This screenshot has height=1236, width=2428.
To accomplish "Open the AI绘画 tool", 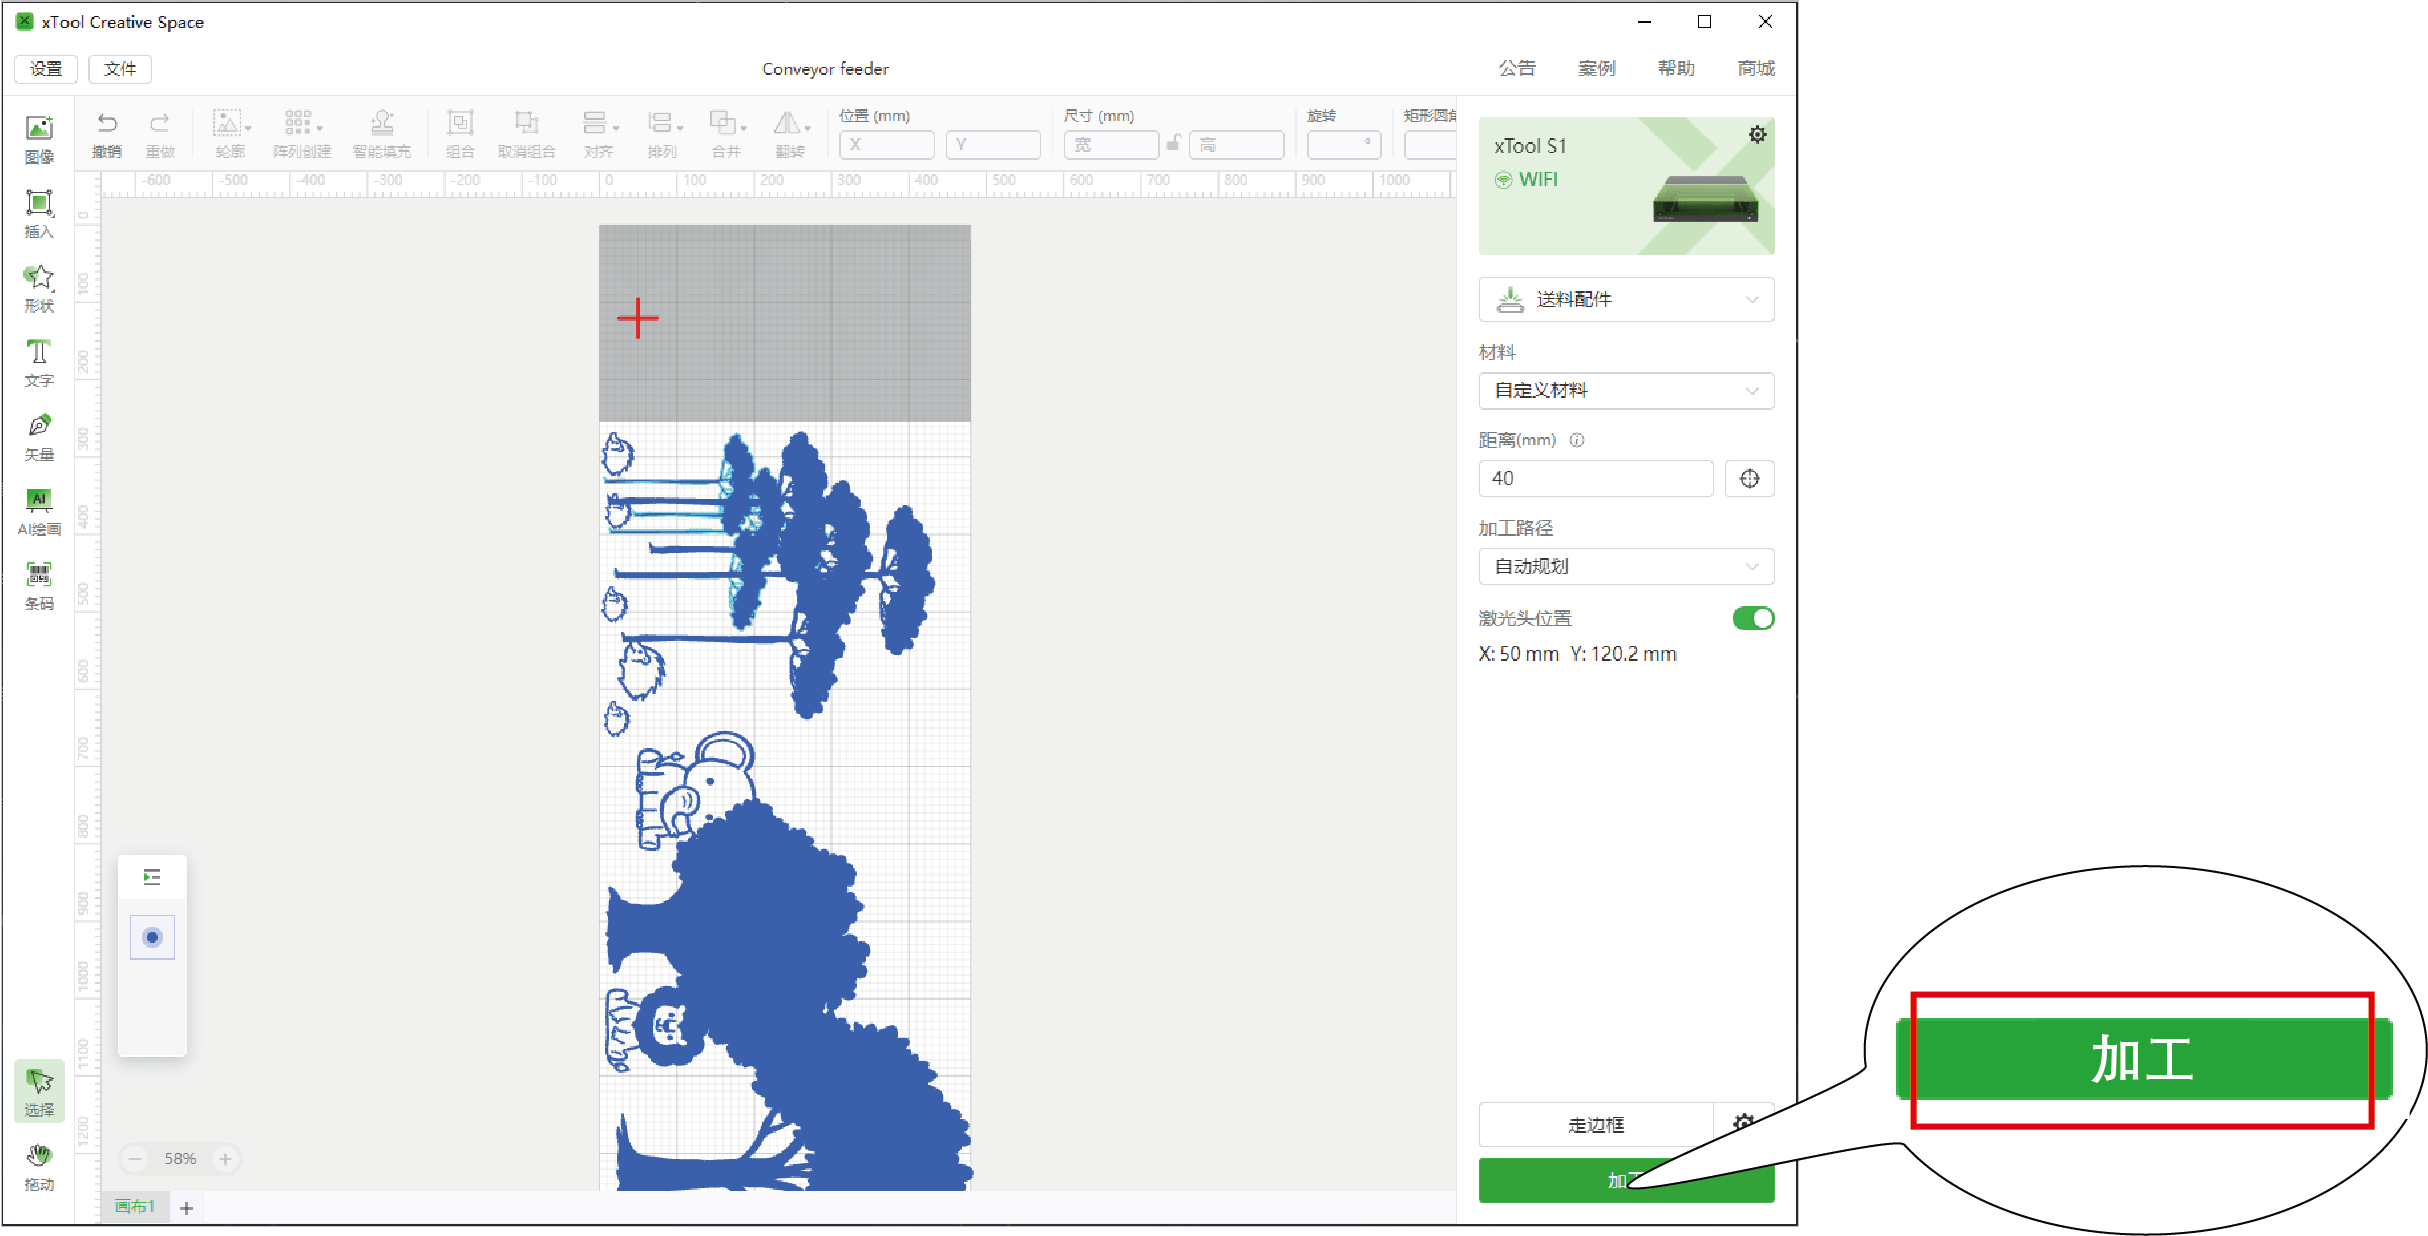I will (39, 512).
